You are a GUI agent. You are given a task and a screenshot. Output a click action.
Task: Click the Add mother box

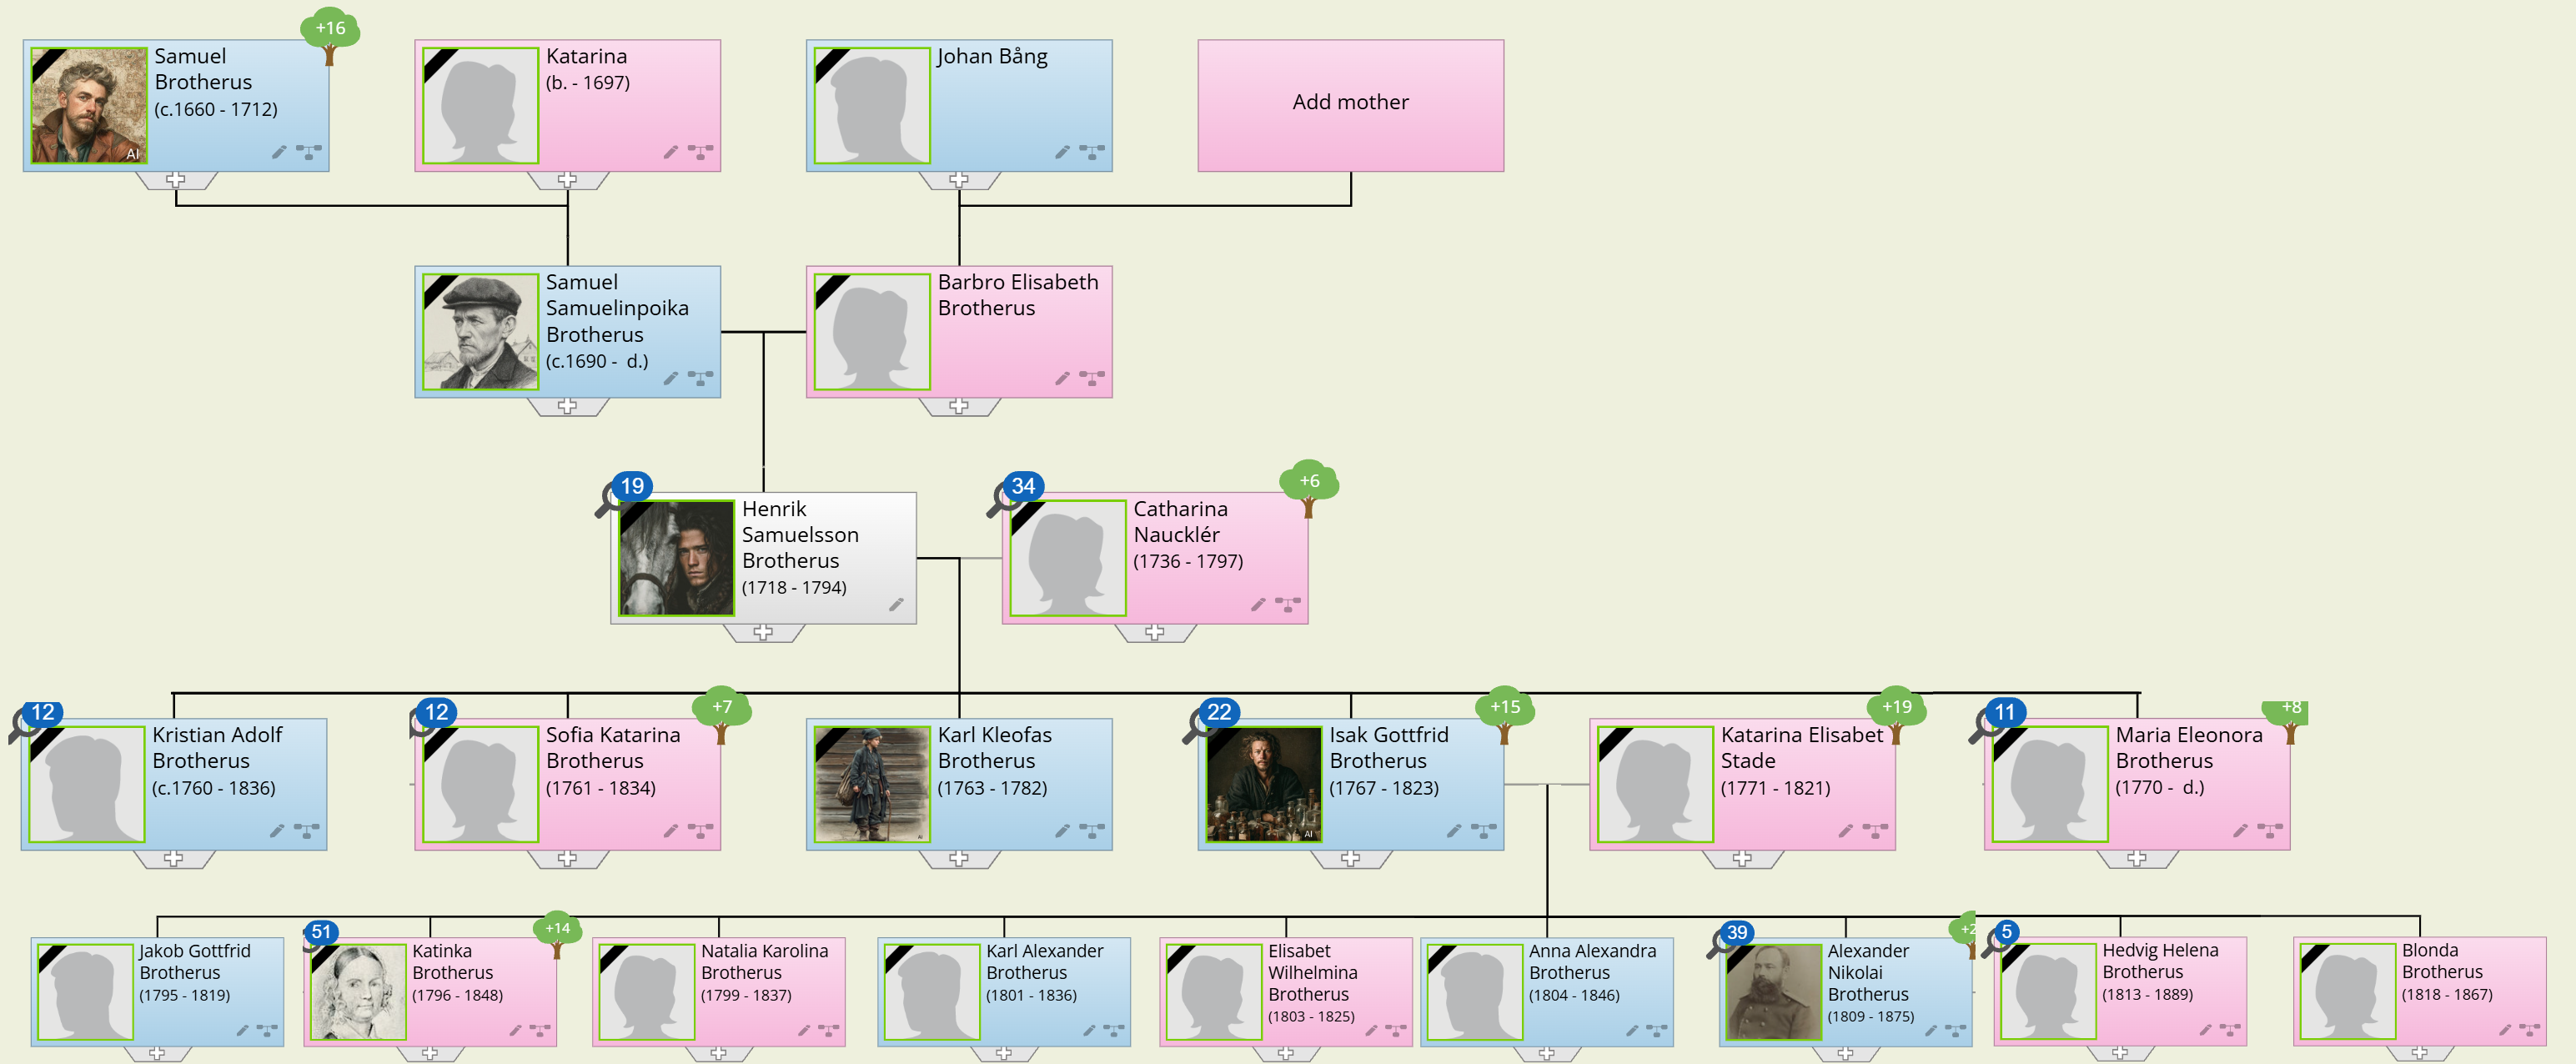pyautogui.click(x=1350, y=104)
